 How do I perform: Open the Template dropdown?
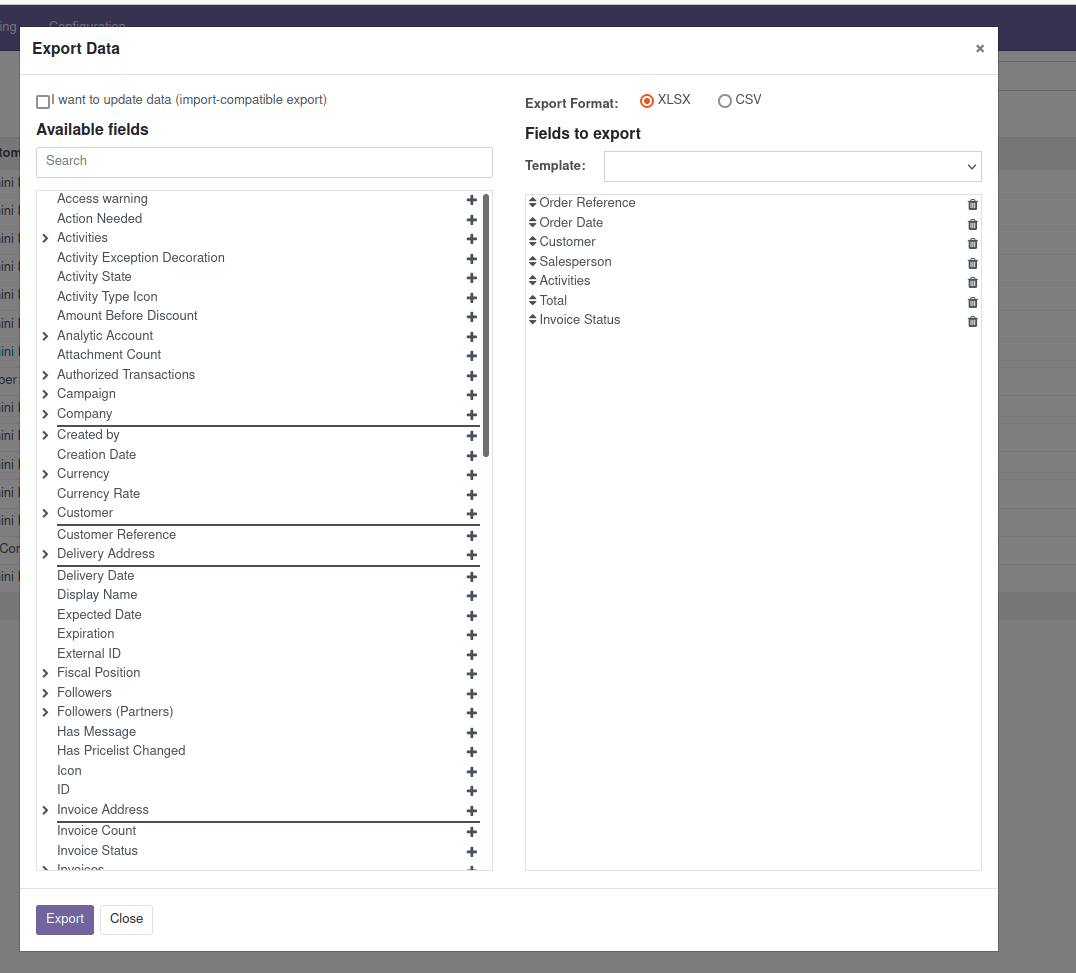pyautogui.click(x=793, y=167)
